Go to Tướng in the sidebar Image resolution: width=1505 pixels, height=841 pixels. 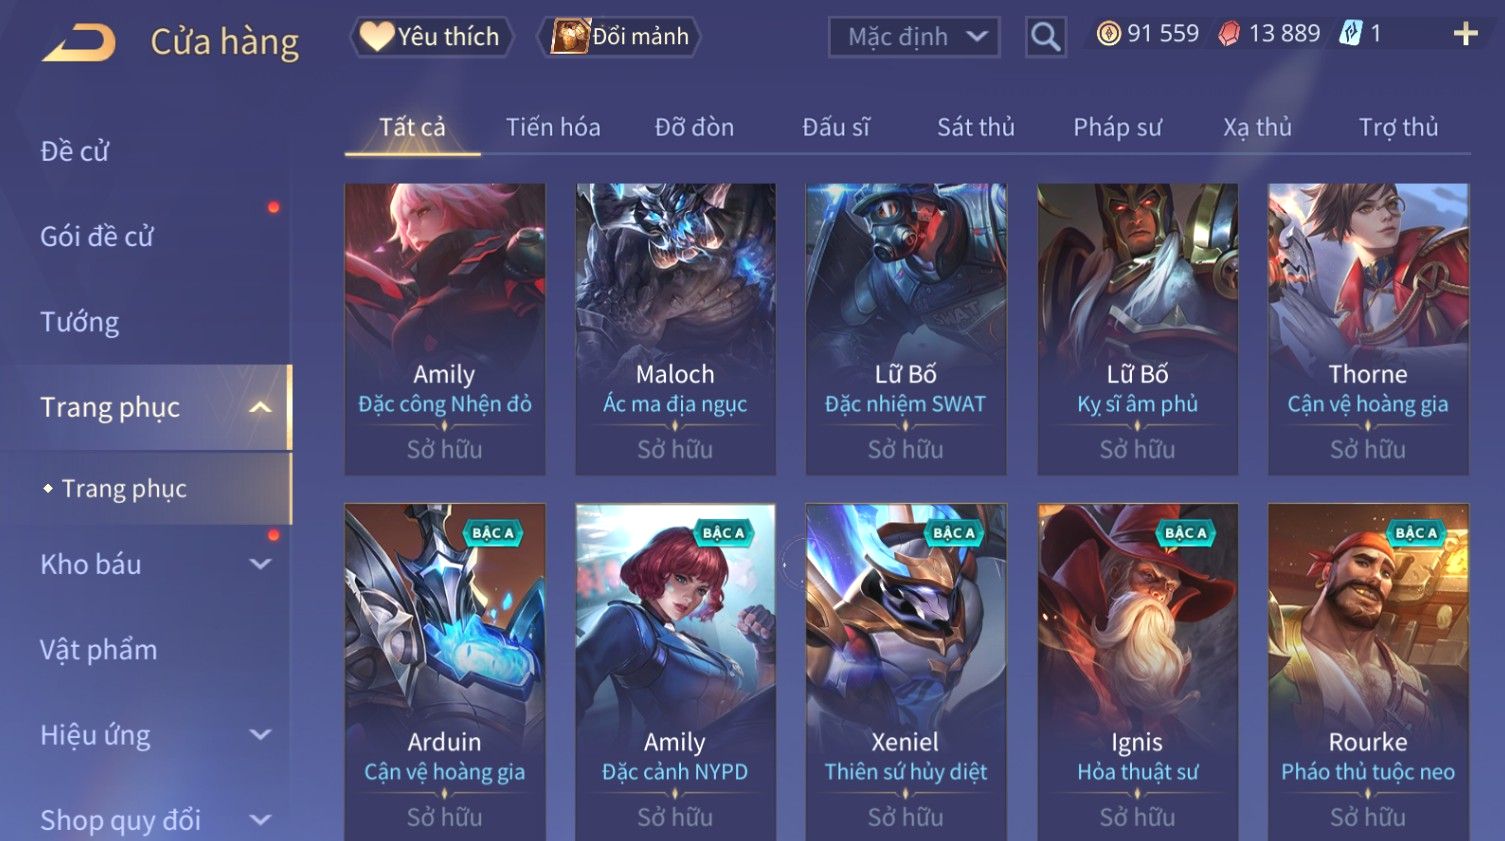click(80, 322)
